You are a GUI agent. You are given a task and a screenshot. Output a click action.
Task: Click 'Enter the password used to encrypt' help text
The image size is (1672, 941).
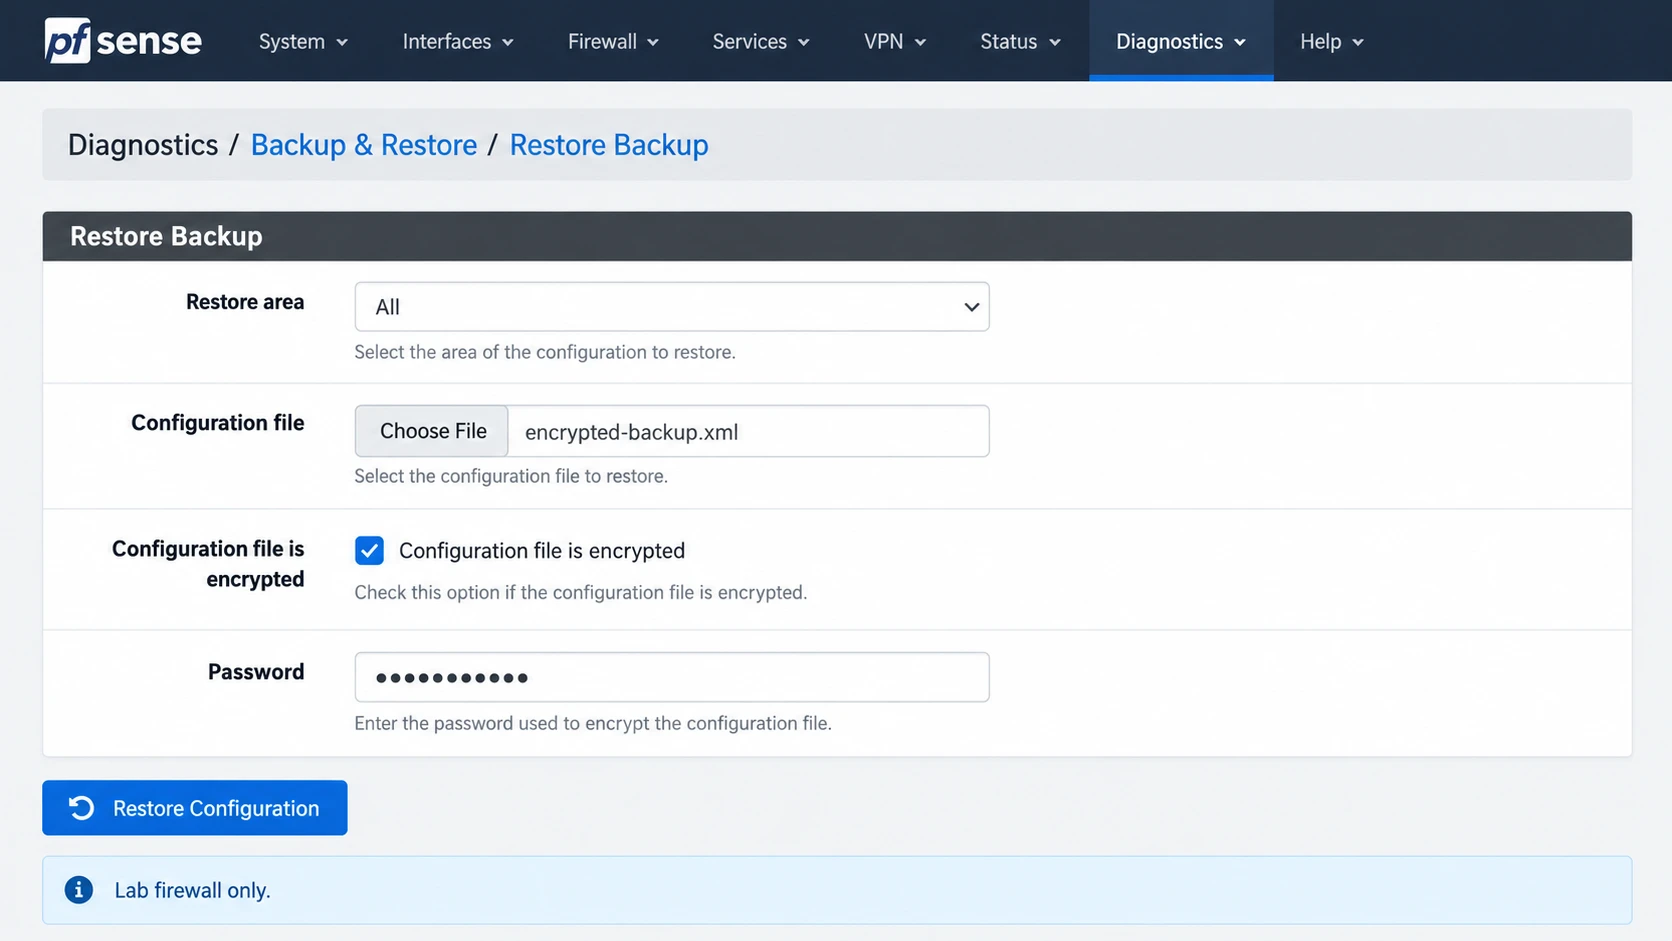click(593, 723)
